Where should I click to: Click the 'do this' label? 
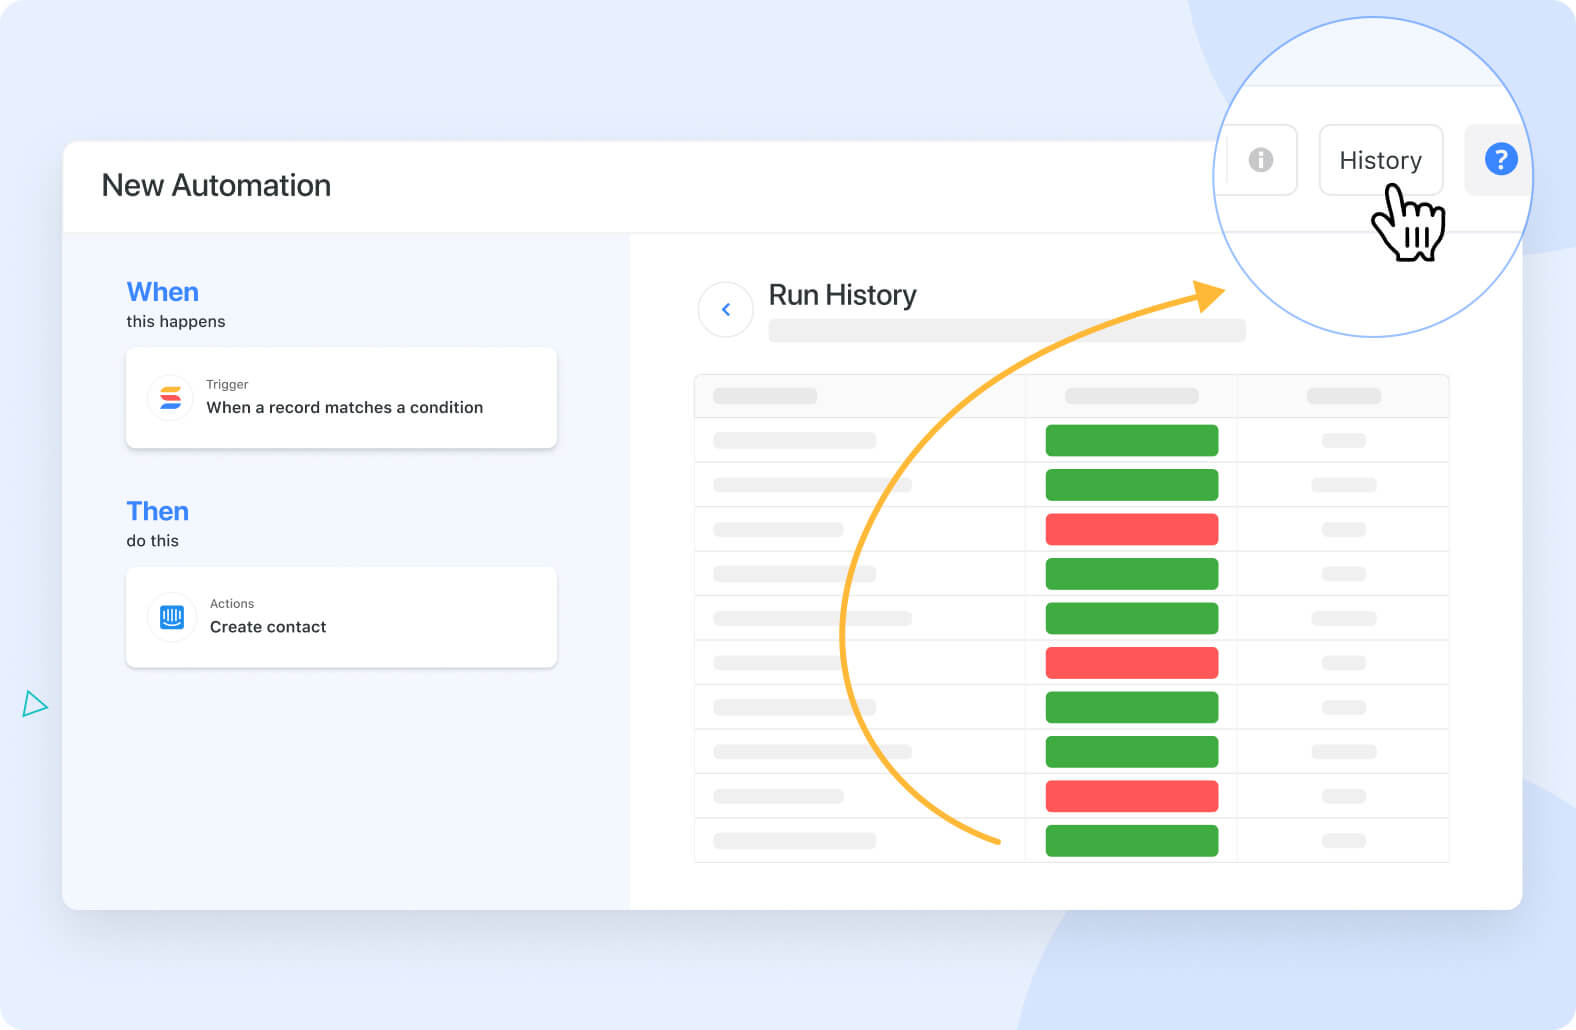point(153,540)
